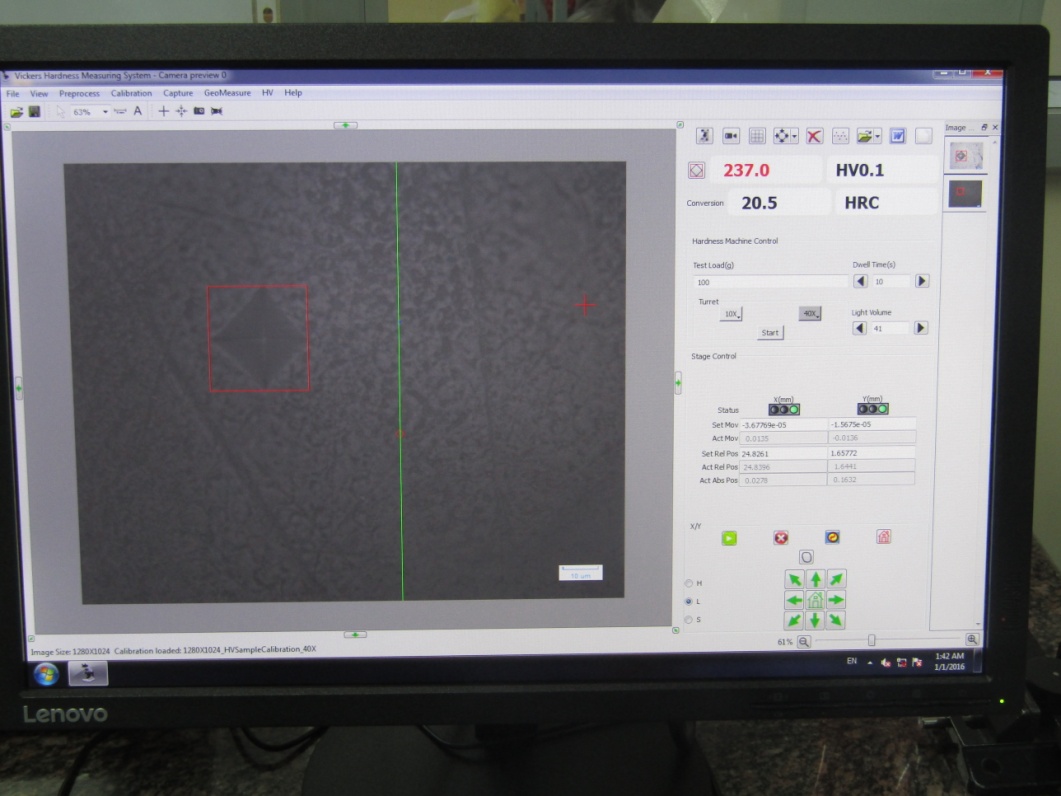This screenshot has width=1061, height=796.
Task: Toggle the grid overlay icon
Action: (757, 136)
